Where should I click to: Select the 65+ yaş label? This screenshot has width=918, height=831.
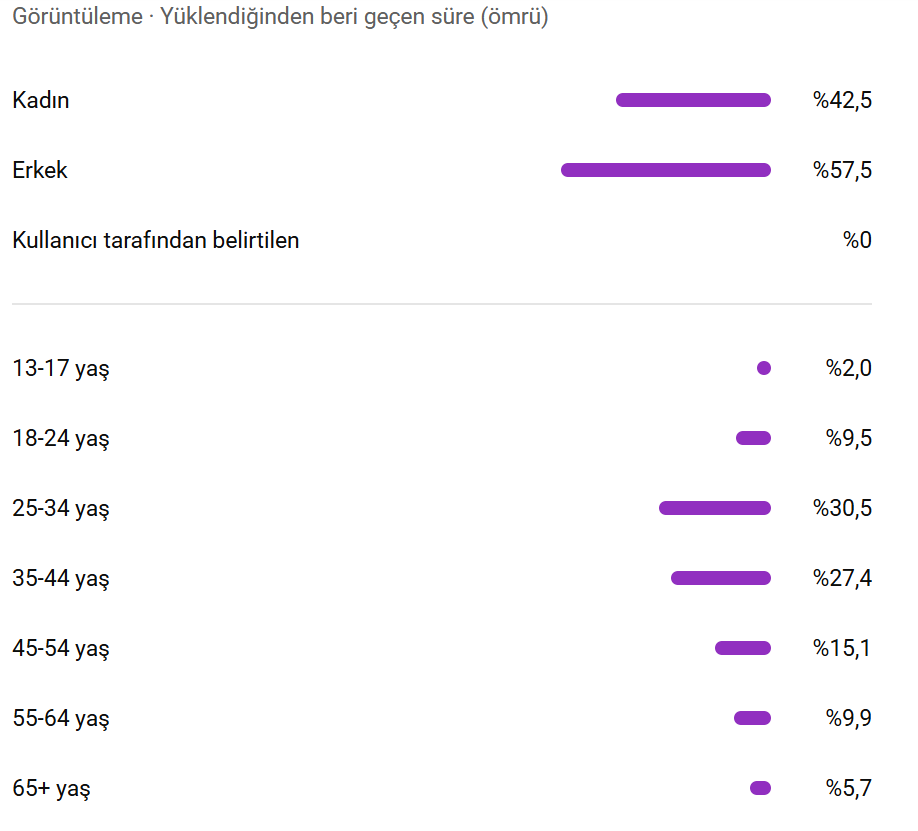[52, 788]
